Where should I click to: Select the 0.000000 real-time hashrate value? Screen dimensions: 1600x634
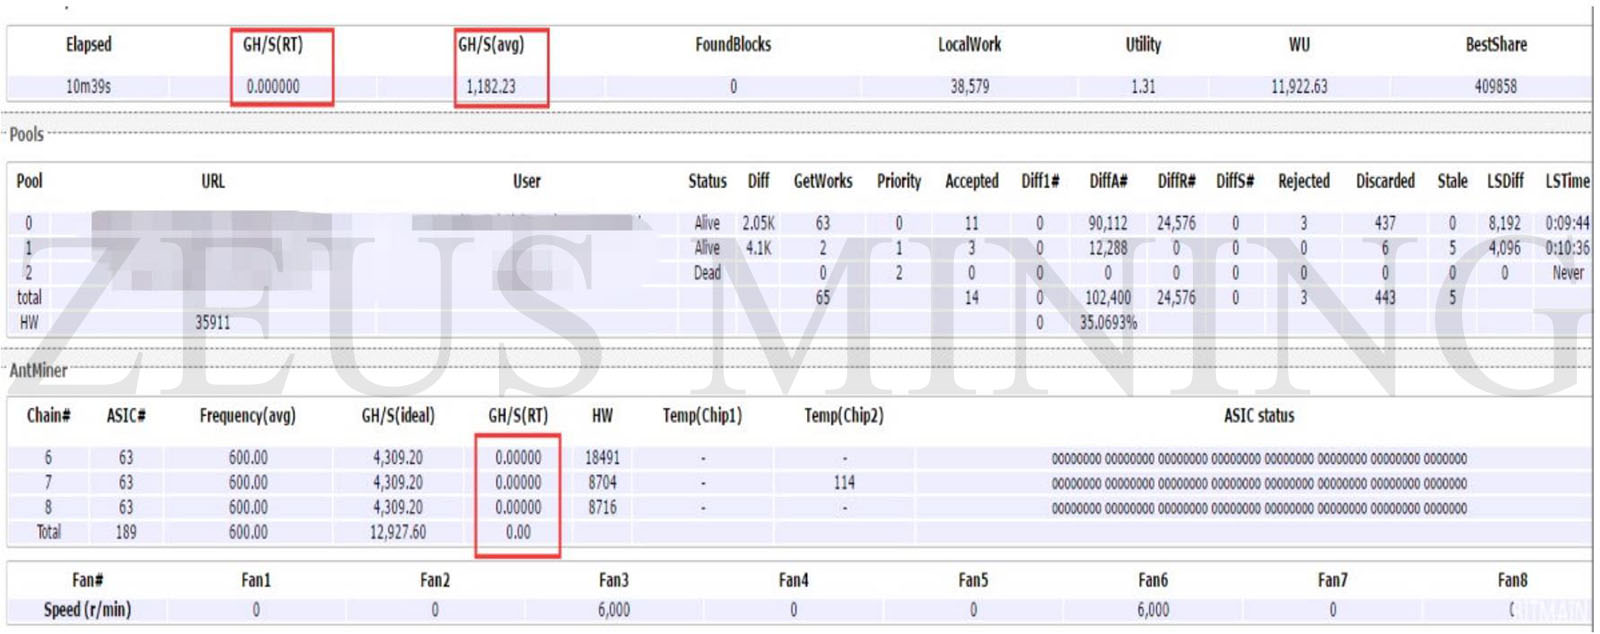click(x=273, y=87)
